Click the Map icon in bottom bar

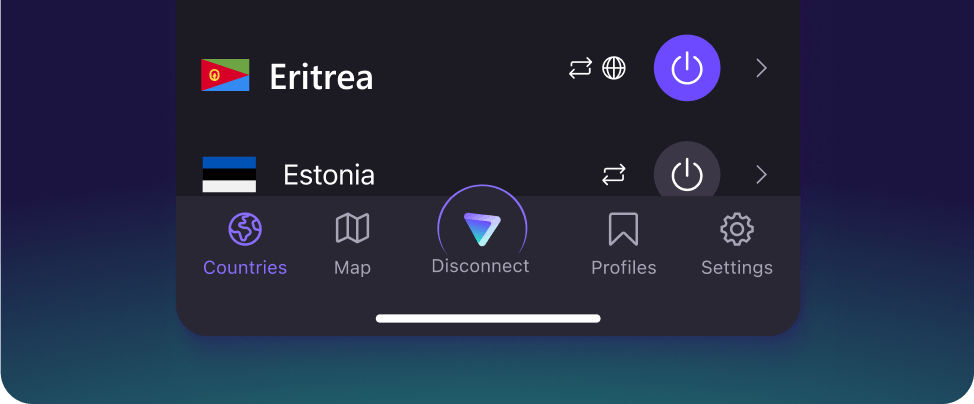352,228
